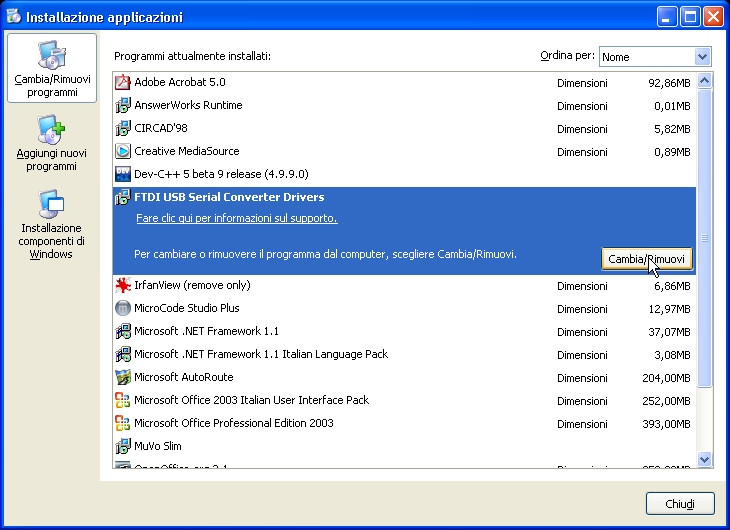Click the vertical scrollbar thumb

(704, 238)
